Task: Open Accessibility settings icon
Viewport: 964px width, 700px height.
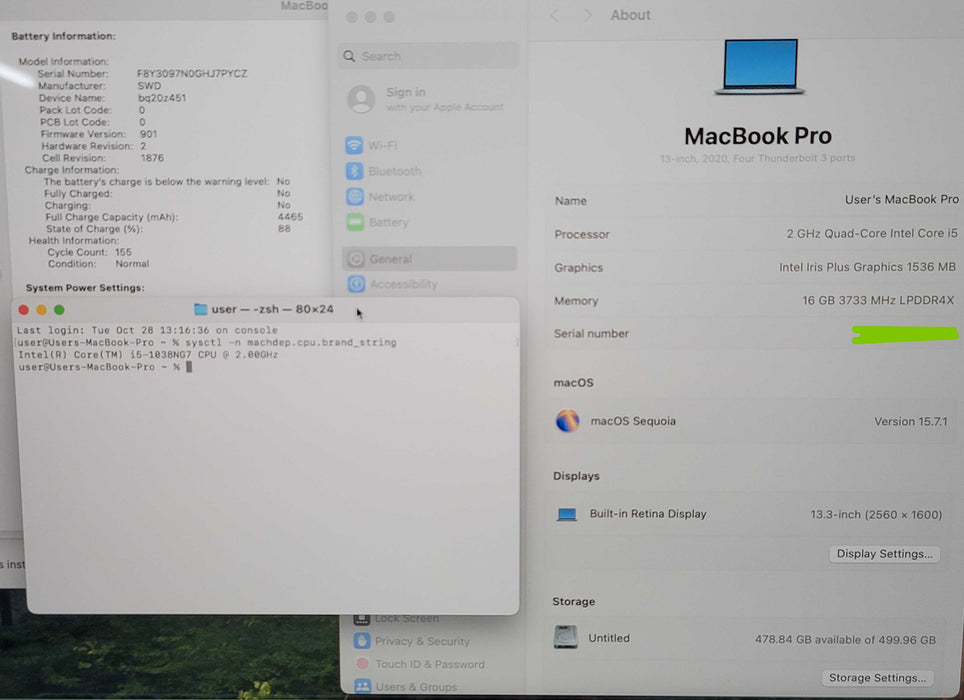Action: [x=356, y=284]
